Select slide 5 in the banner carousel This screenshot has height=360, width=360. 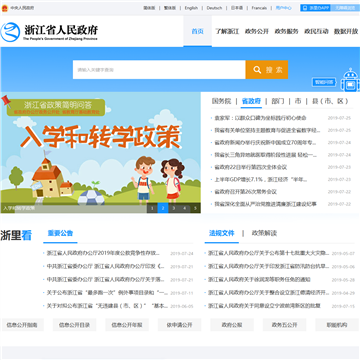(195, 208)
